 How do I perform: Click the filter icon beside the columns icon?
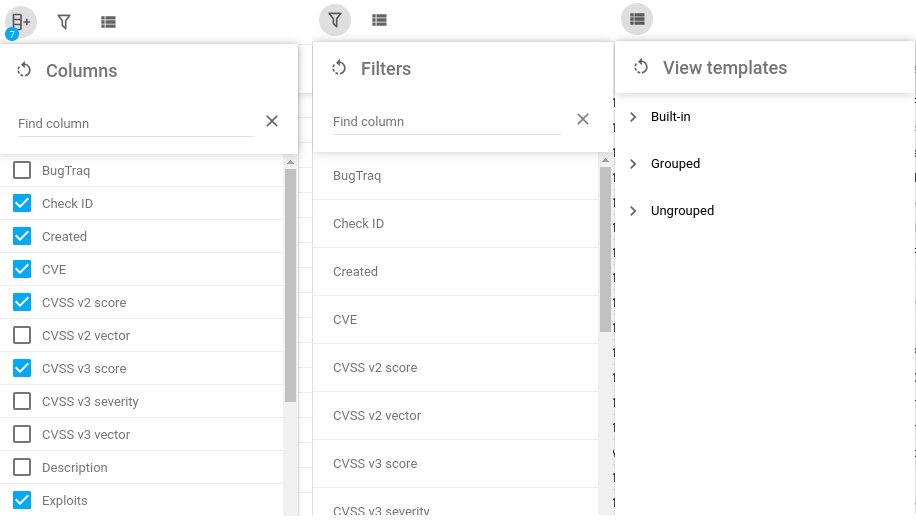64,21
